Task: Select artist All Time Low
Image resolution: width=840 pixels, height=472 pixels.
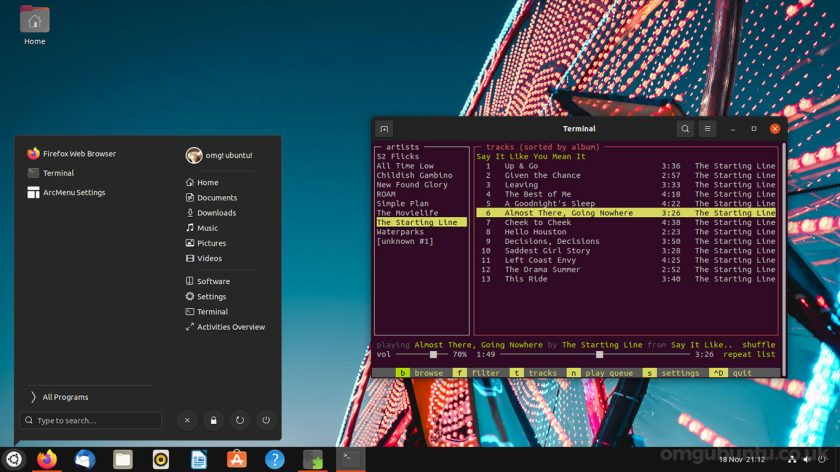Action: coord(405,166)
